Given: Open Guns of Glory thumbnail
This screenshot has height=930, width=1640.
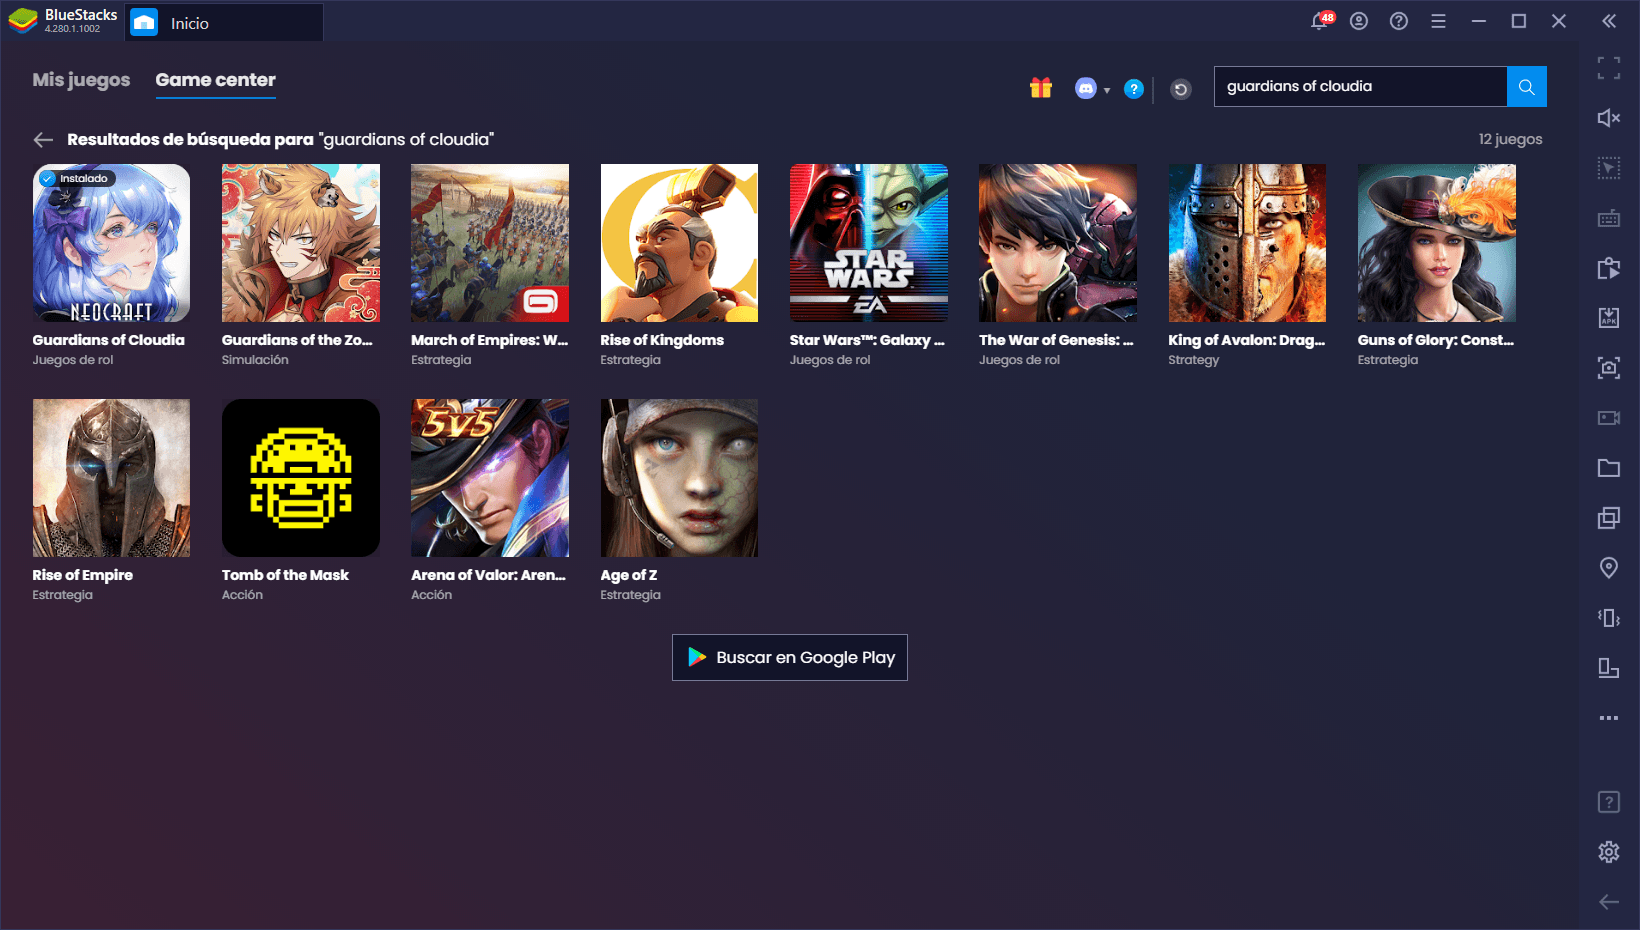Looking at the screenshot, I should (x=1437, y=243).
